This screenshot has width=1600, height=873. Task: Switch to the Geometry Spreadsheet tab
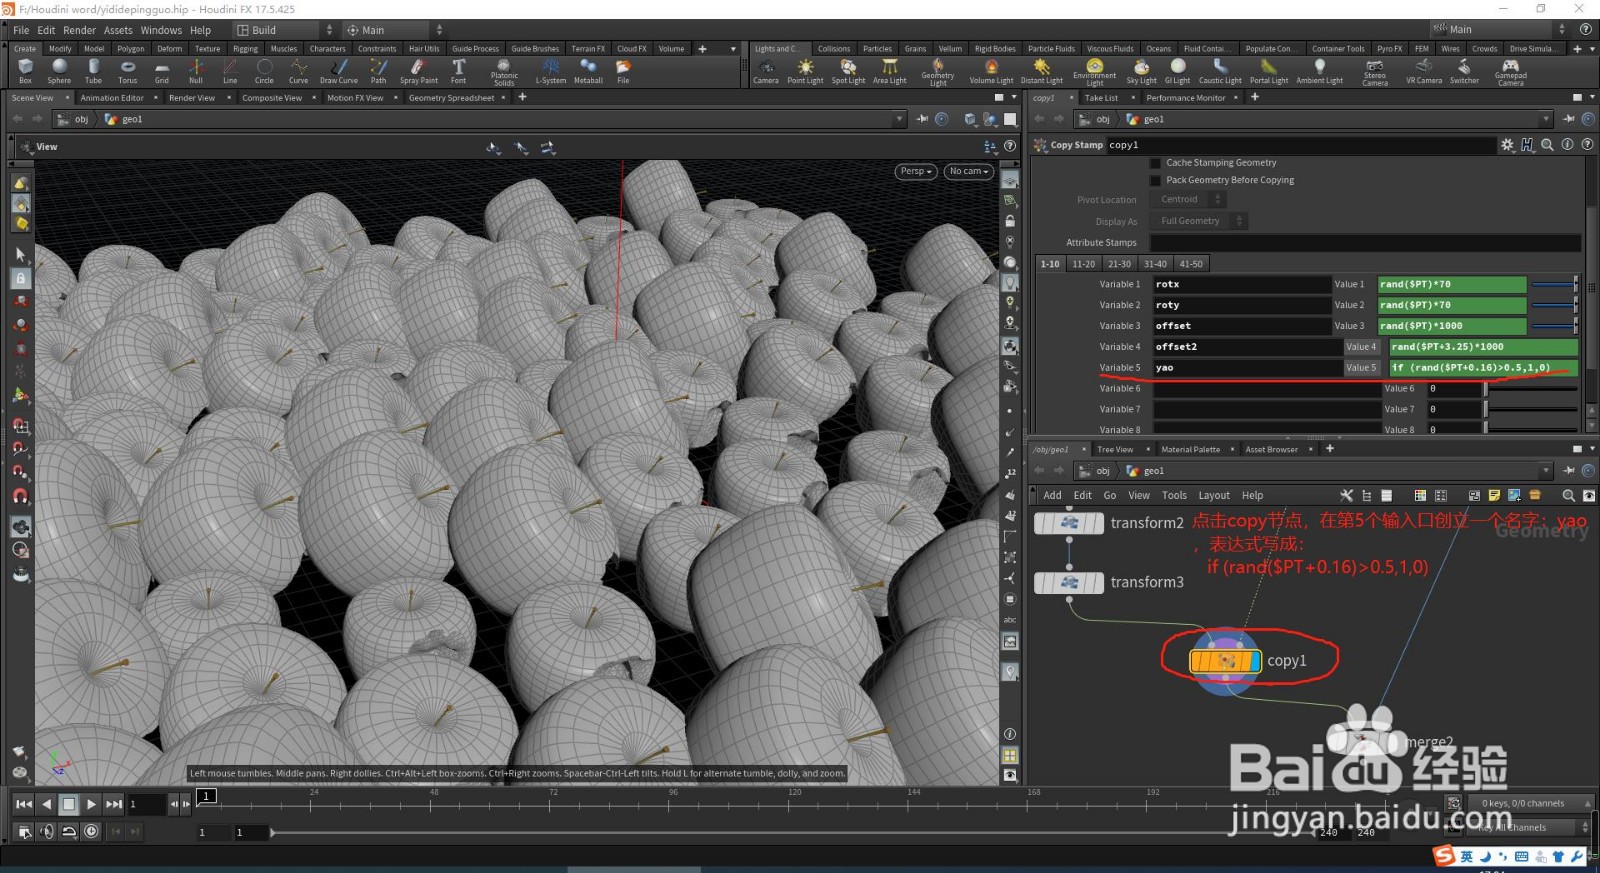click(x=451, y=98)
